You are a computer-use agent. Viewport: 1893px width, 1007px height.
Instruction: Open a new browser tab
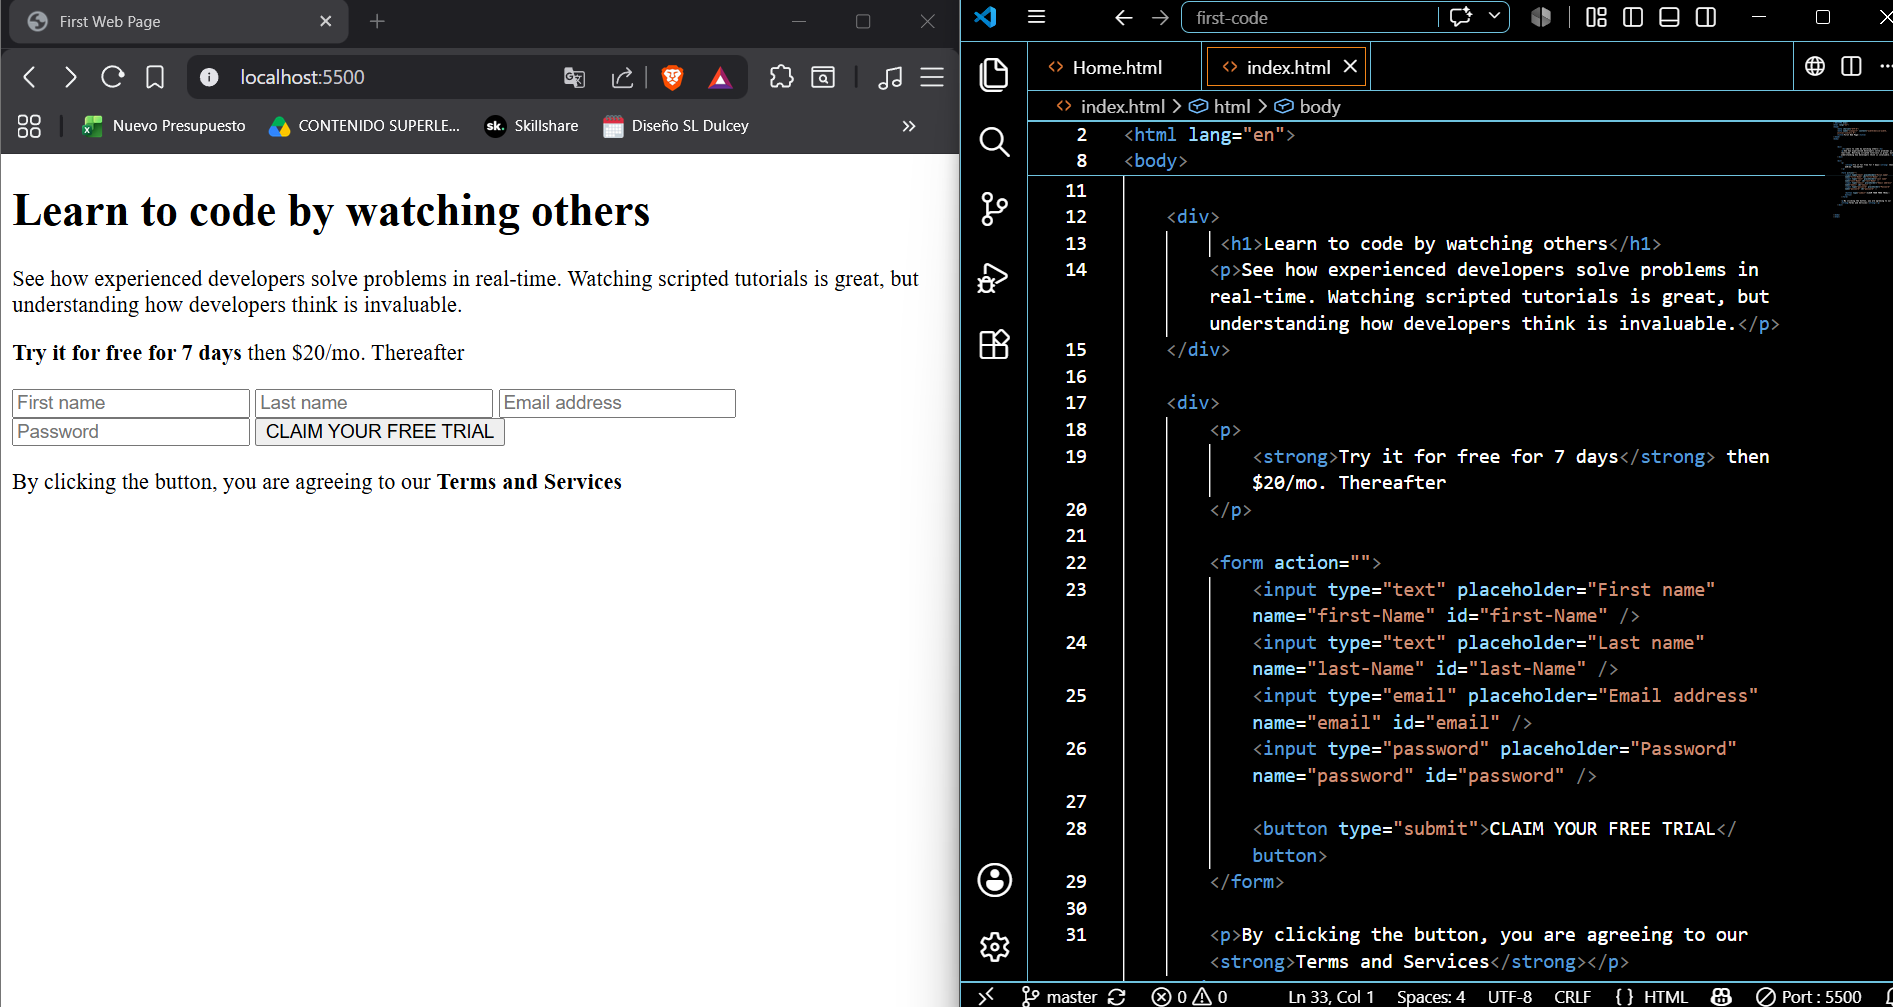coord(377,21)
